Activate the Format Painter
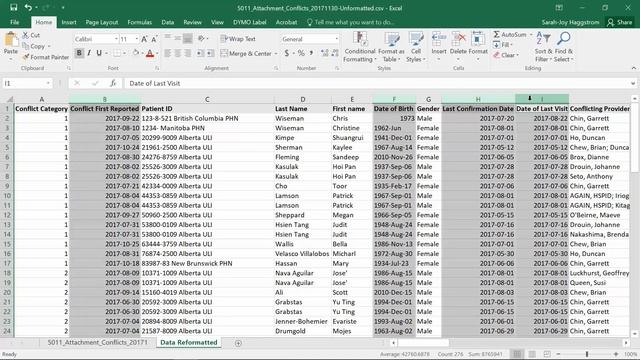 45,57
